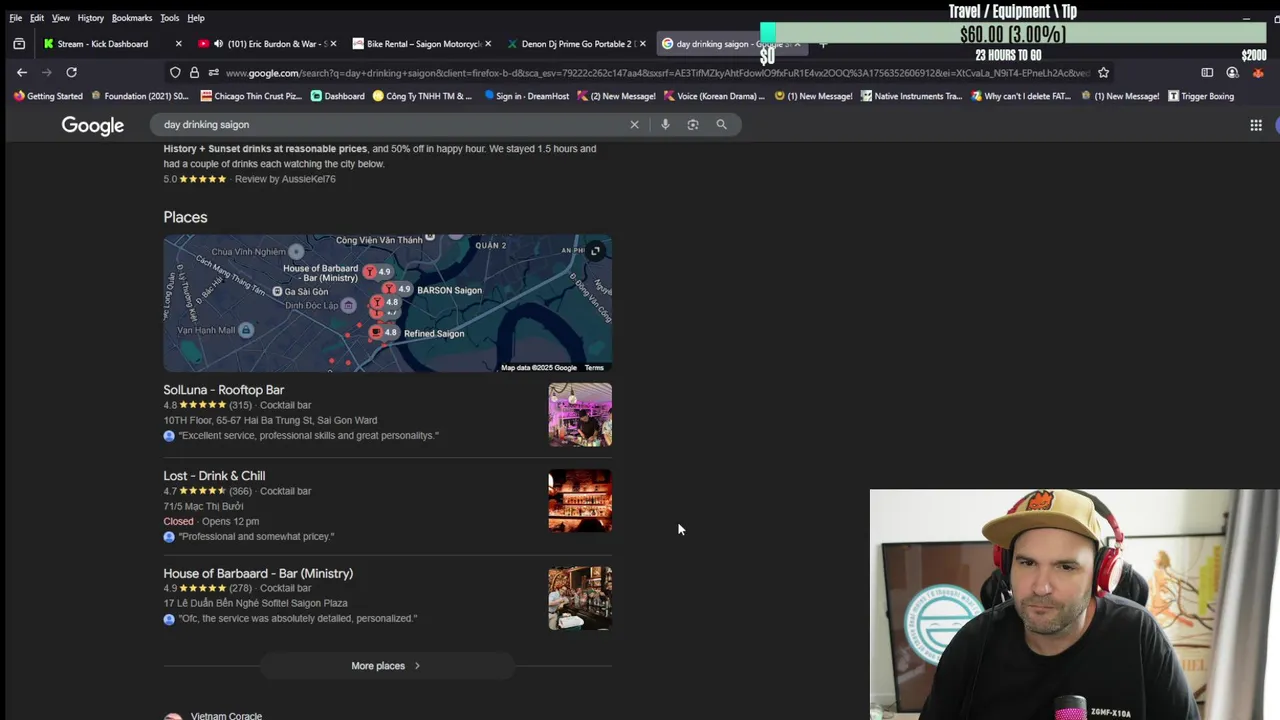Switch to Denon Dj Prime Go tab
This screenshot has height=720, width=1280.
(x=576, y=44)
